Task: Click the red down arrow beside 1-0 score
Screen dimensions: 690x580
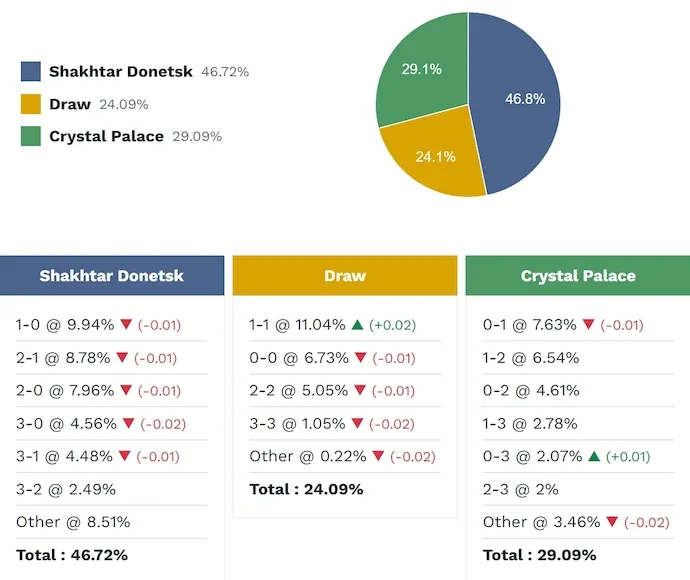Action: [x=126, y=325]
